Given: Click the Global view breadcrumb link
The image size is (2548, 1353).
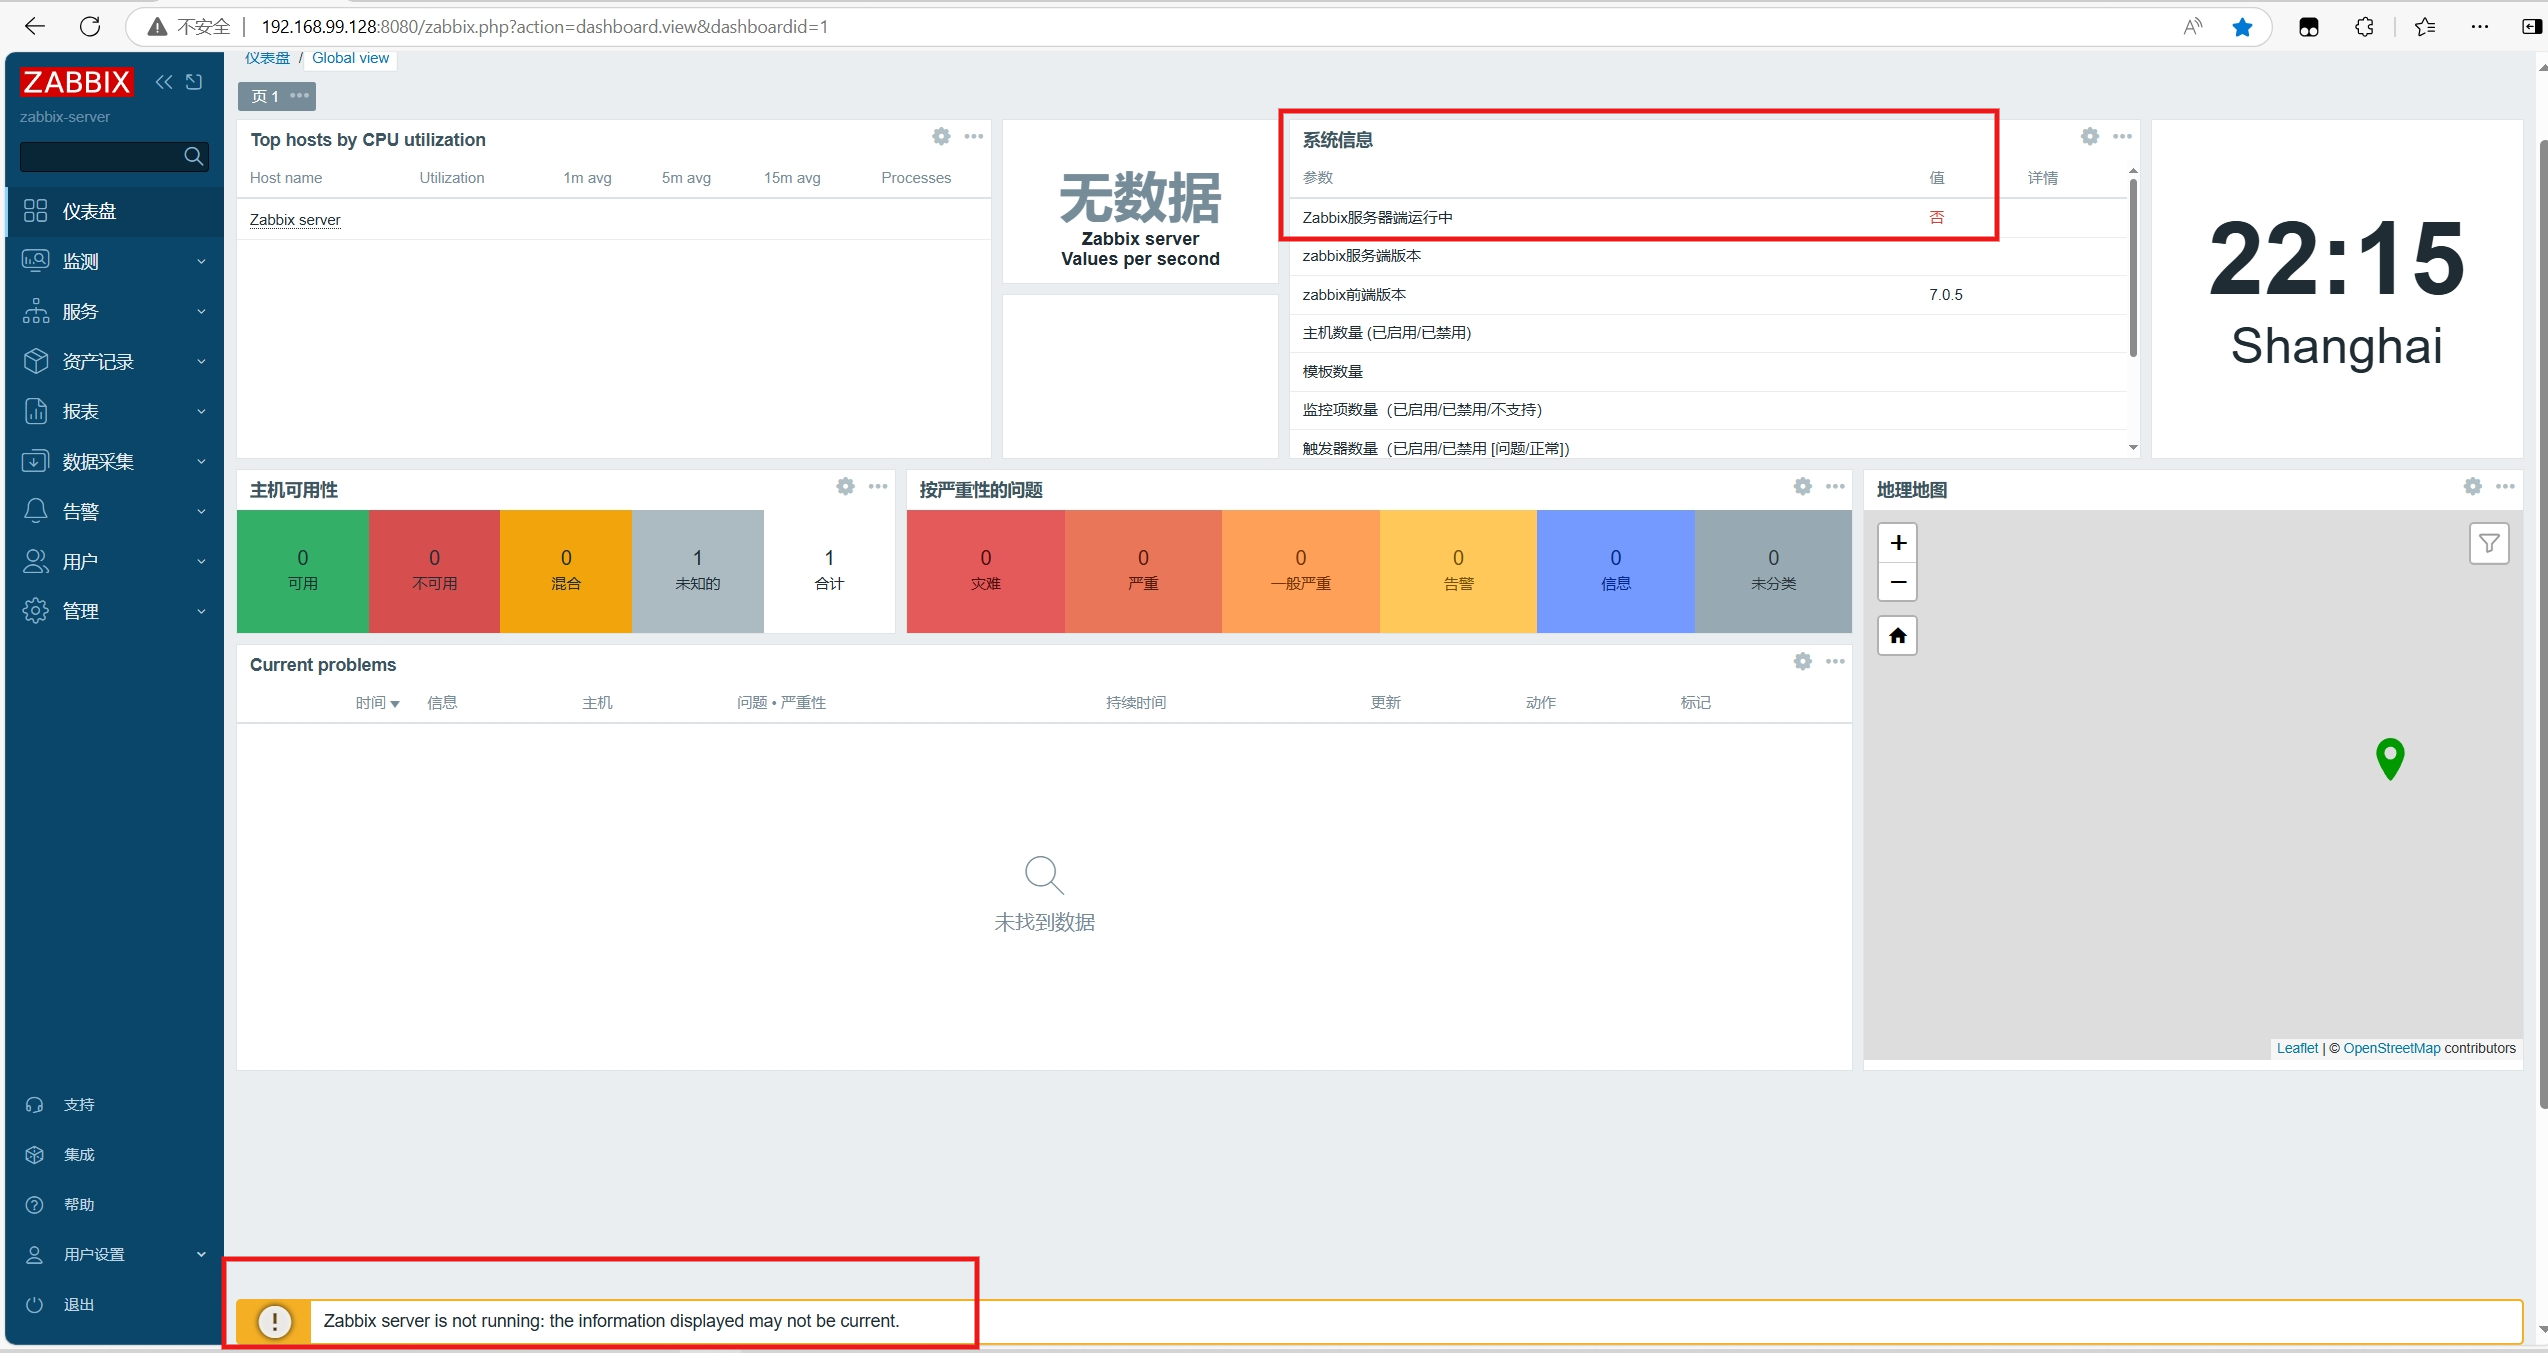Looking at the screenshot, I should coord(350,58).
